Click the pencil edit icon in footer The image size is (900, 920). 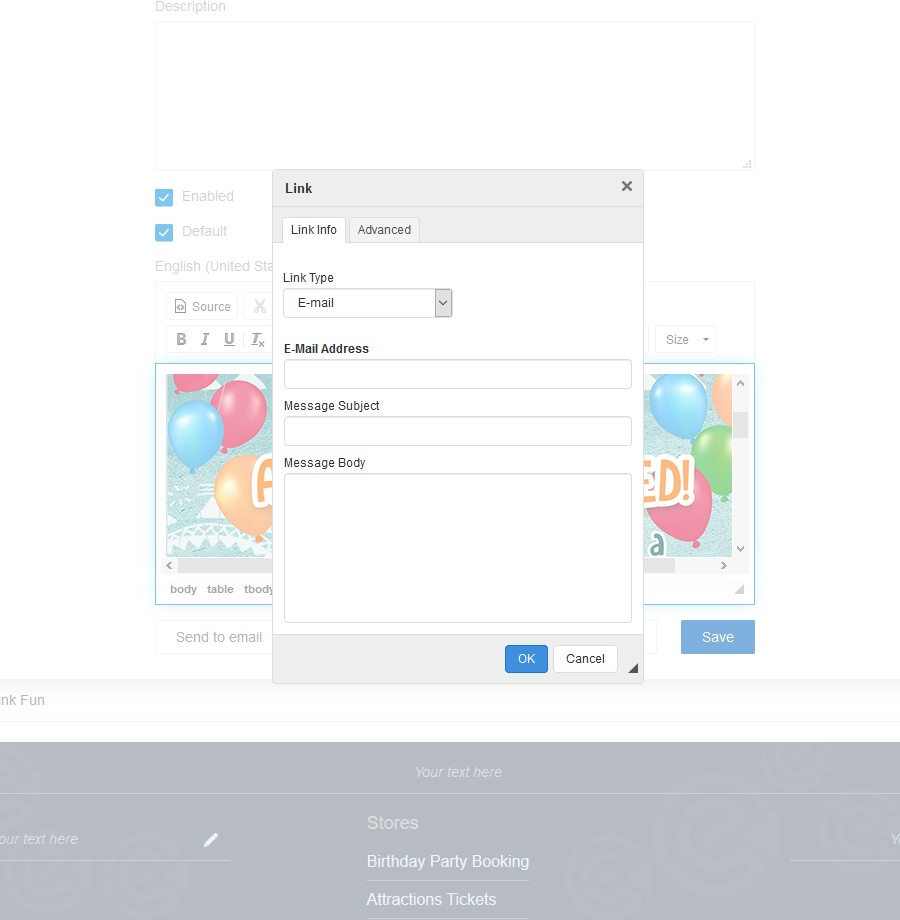pyautogui.click(x=211, y=840)
